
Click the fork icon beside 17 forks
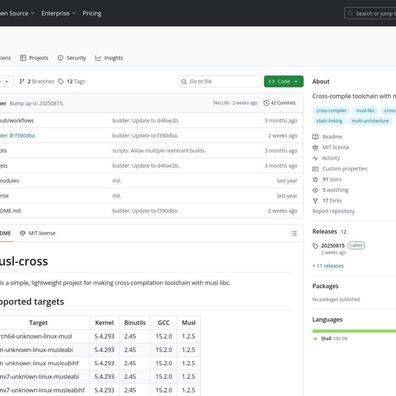pos(315,201)
